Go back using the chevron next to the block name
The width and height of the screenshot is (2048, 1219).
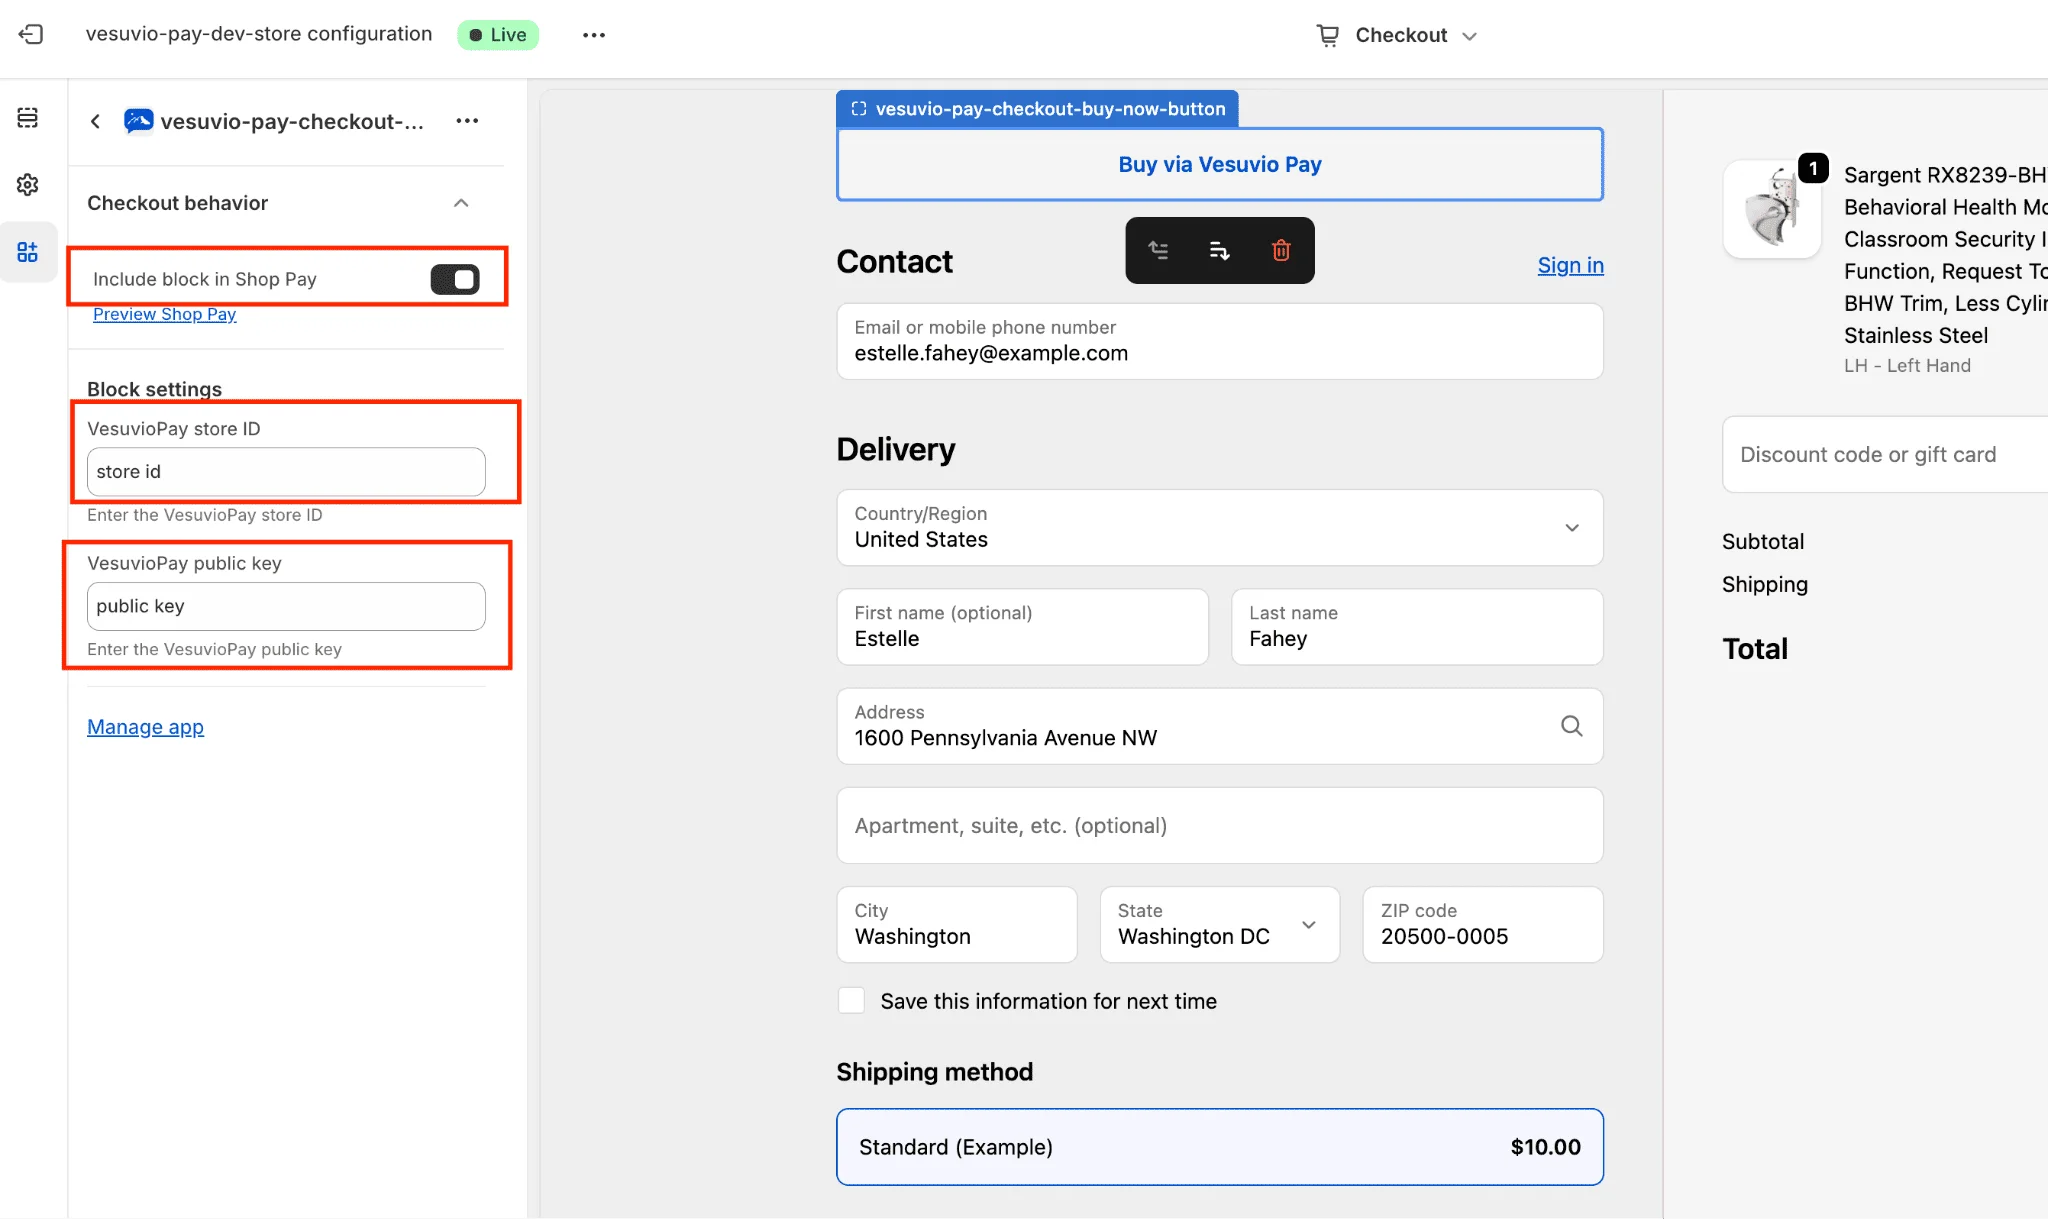pos(95,121)
